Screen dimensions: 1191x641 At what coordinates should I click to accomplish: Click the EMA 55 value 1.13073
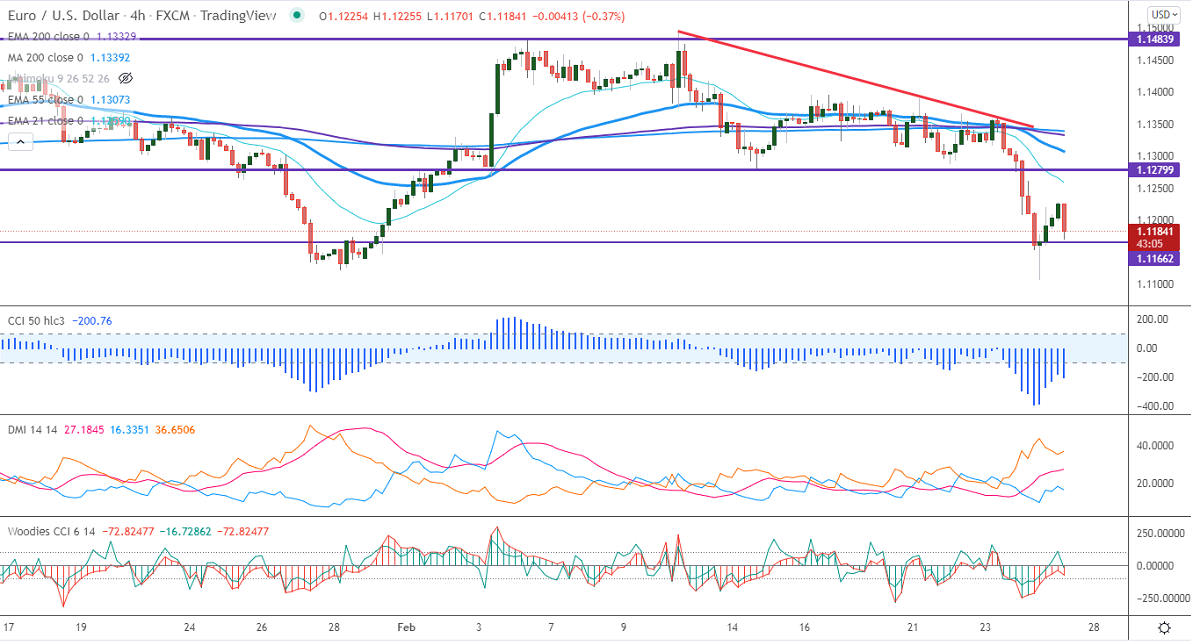(110, 99)
